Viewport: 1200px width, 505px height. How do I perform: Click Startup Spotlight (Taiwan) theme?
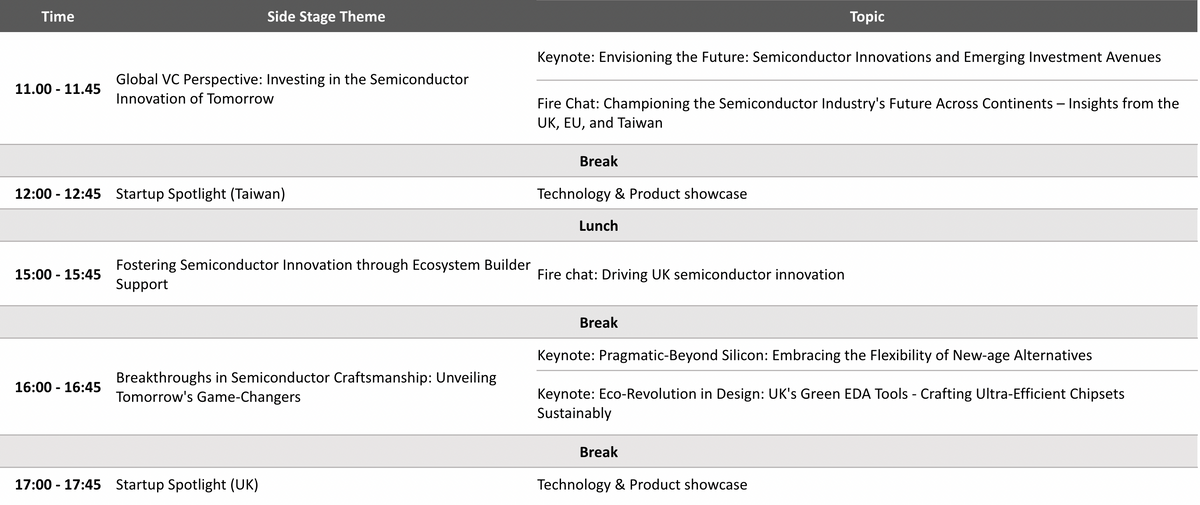[200, 194]
